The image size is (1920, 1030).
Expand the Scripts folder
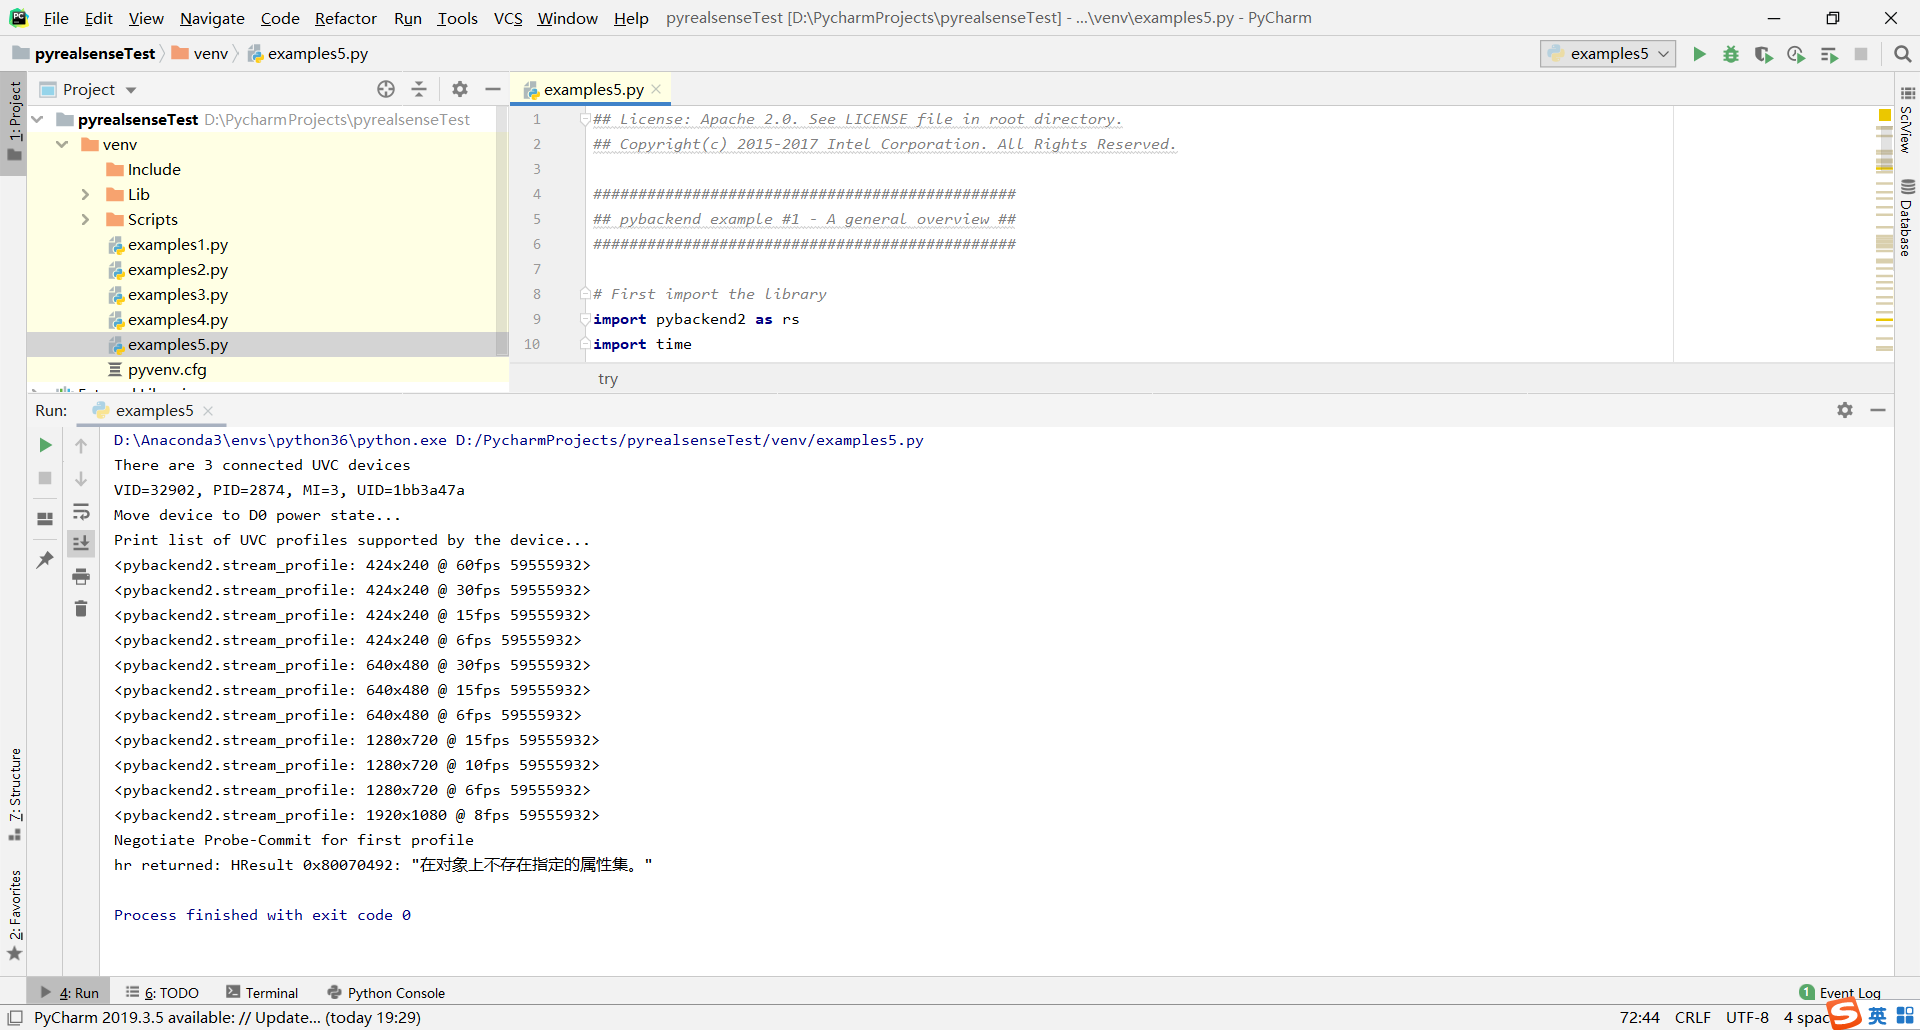pyautogui.click(x=86, y=219)
